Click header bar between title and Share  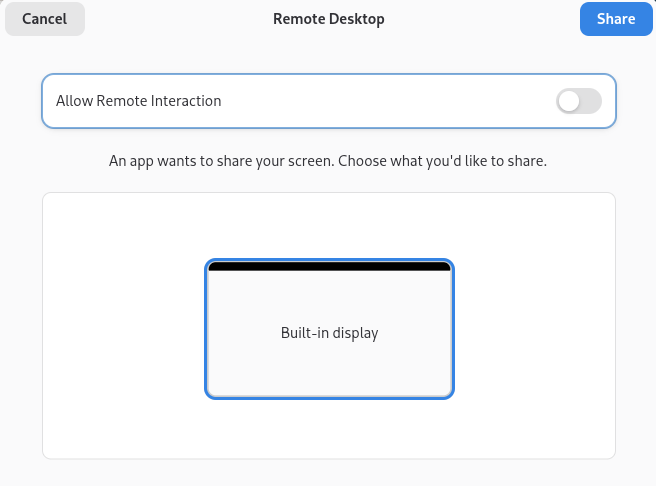[480, 19]
